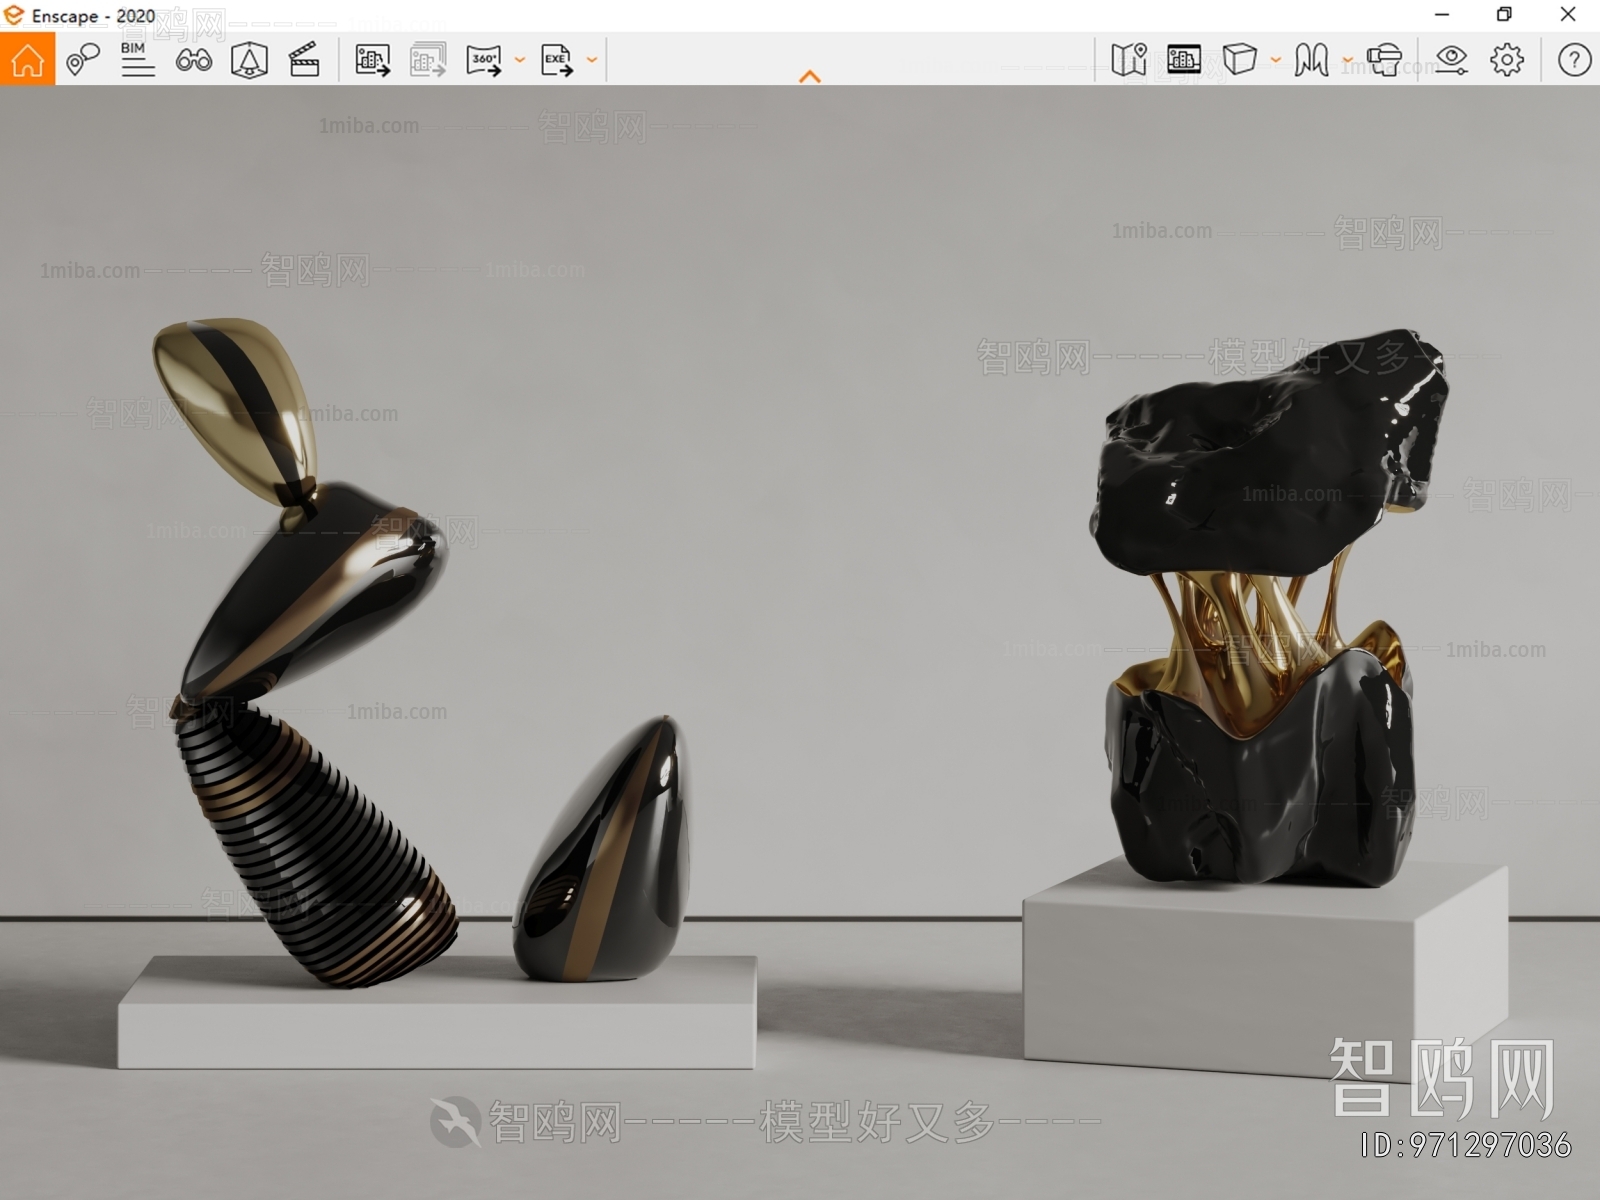1600x1200 pixels.
Task: Open the Collaborative Annotations pin icon
Action: [x=83, y=60]
